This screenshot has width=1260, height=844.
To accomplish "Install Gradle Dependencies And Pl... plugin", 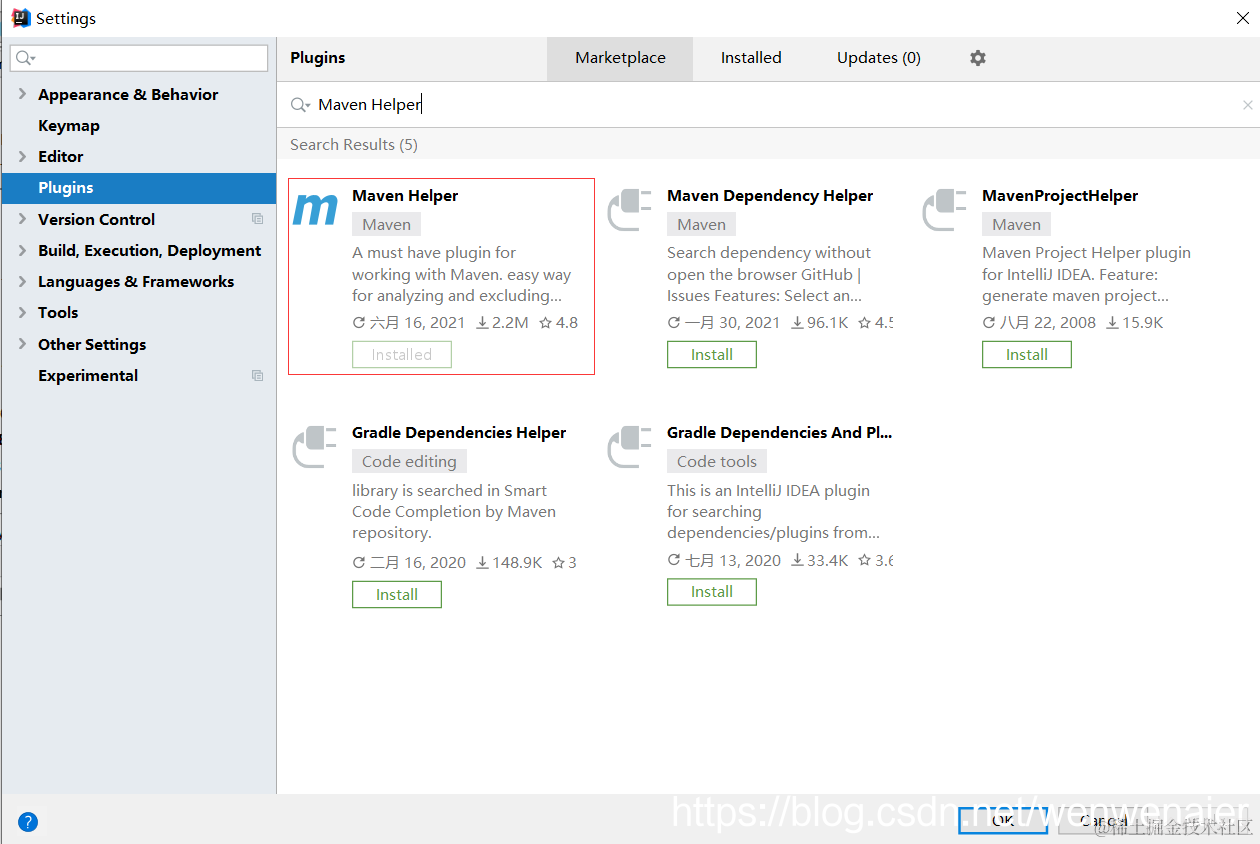I will 712,591.
